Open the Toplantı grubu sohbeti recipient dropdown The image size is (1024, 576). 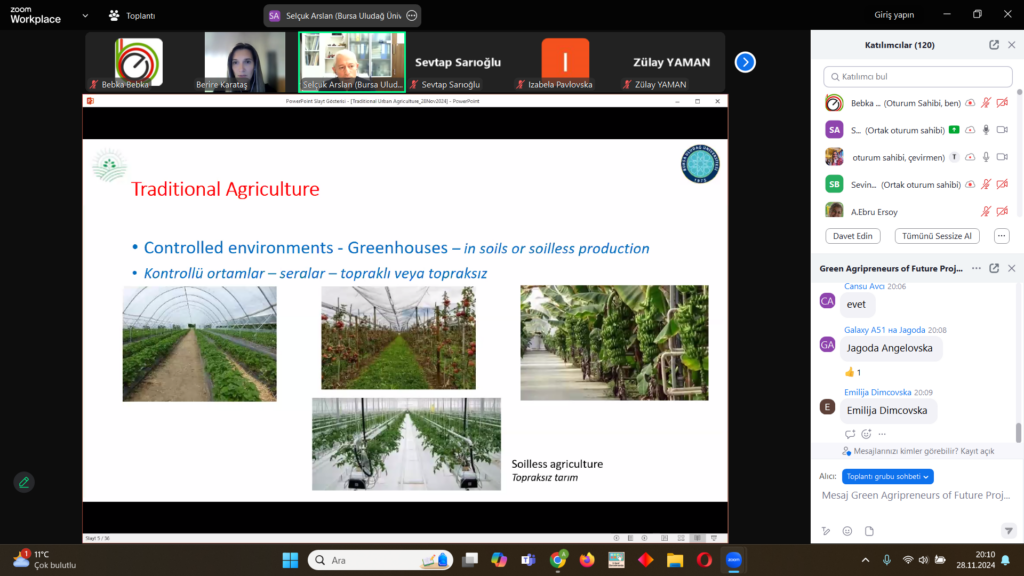point(887,477)
